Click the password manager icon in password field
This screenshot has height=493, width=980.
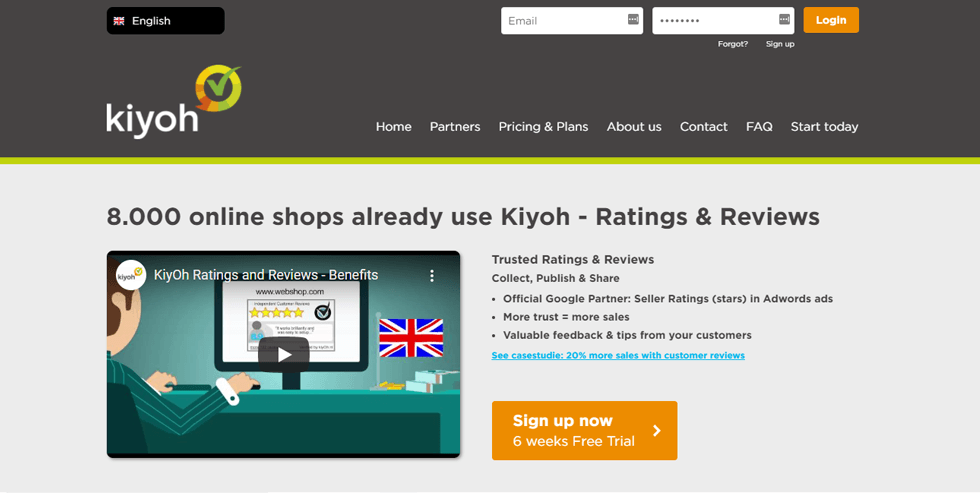click(784, 19)
